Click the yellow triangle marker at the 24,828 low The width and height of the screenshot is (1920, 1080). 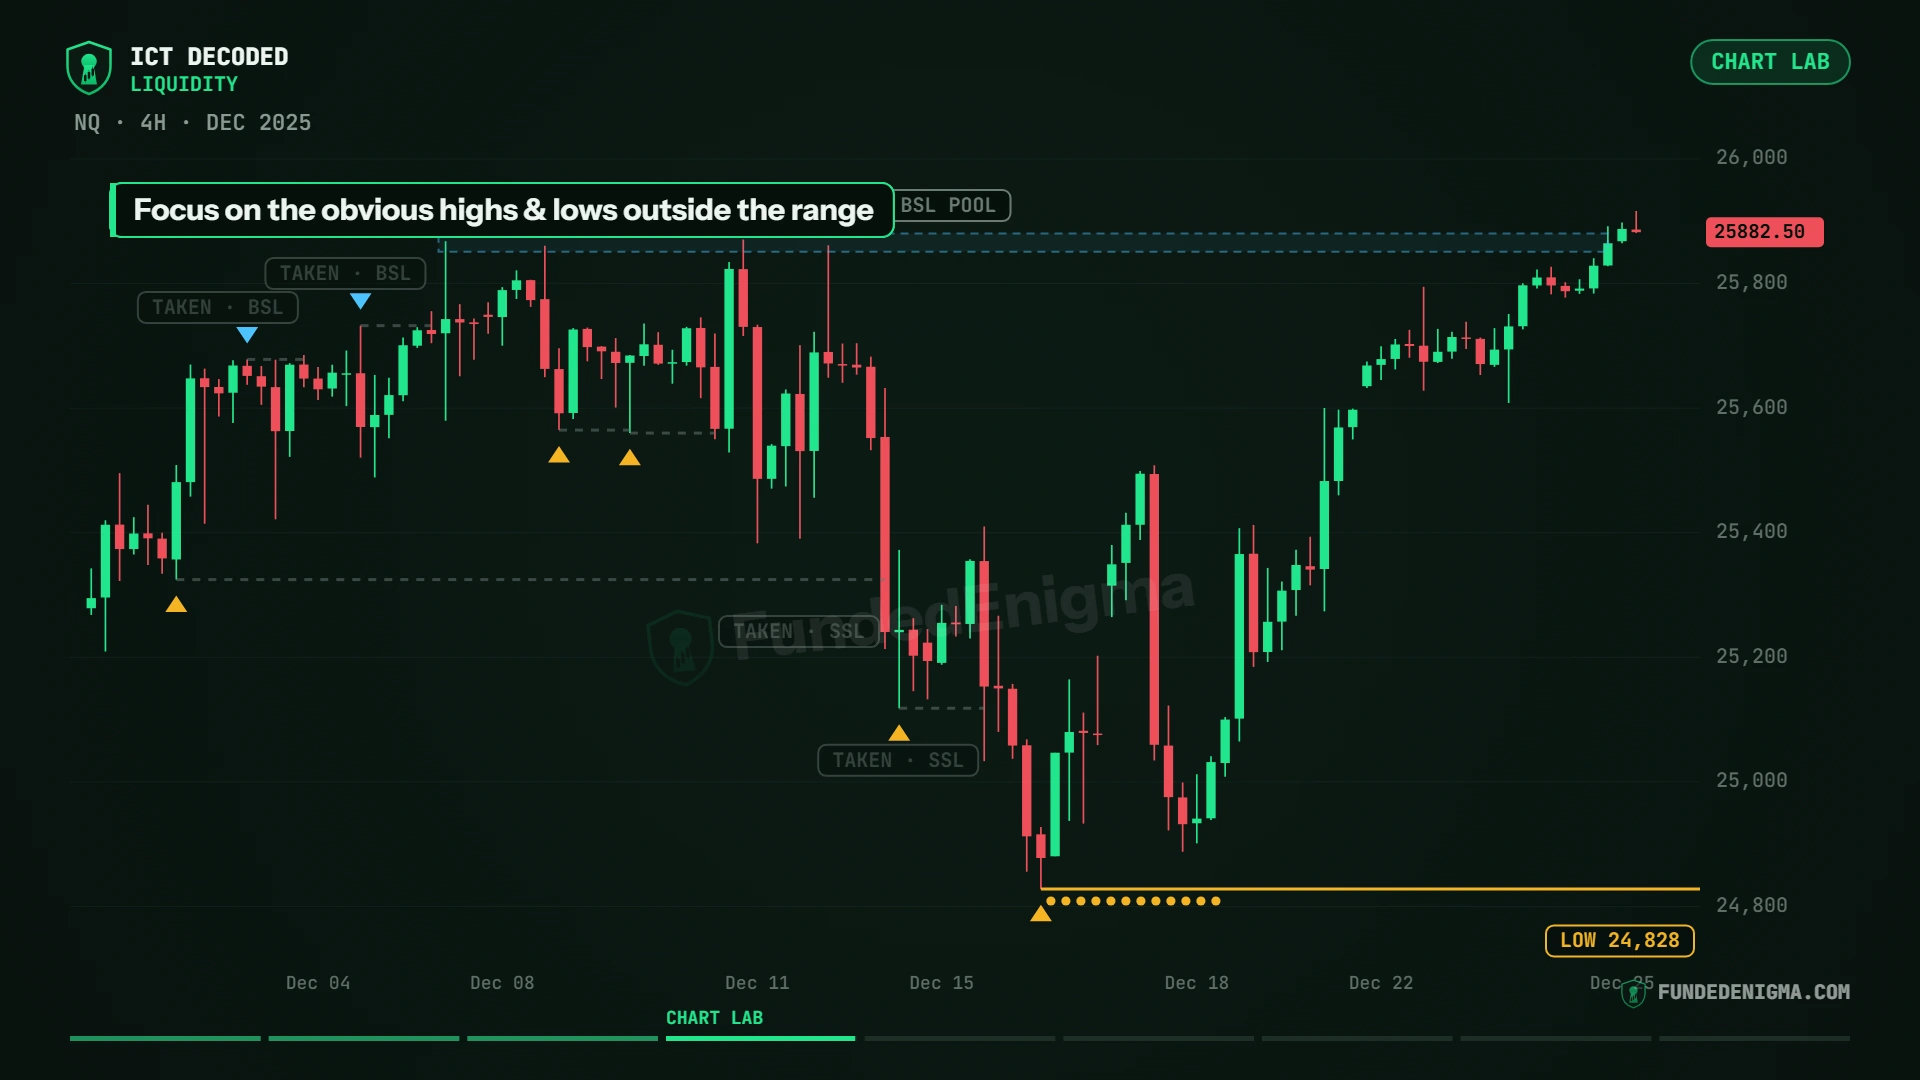pos(1041,913)
